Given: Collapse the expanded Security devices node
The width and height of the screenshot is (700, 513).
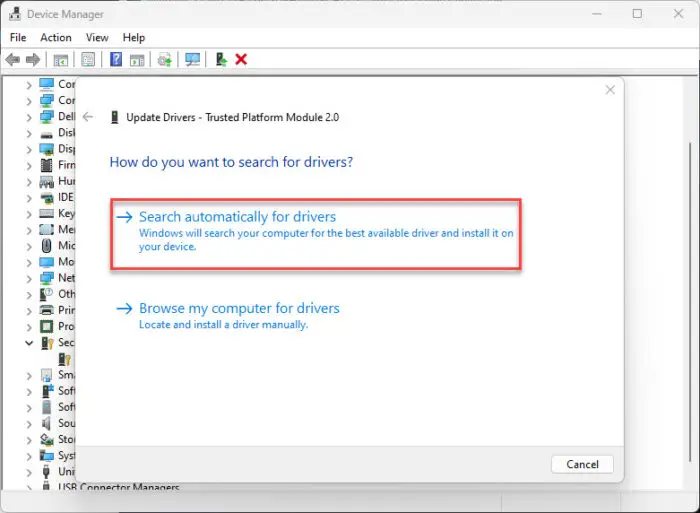Looking at the screenshot, I should [29, 342].
